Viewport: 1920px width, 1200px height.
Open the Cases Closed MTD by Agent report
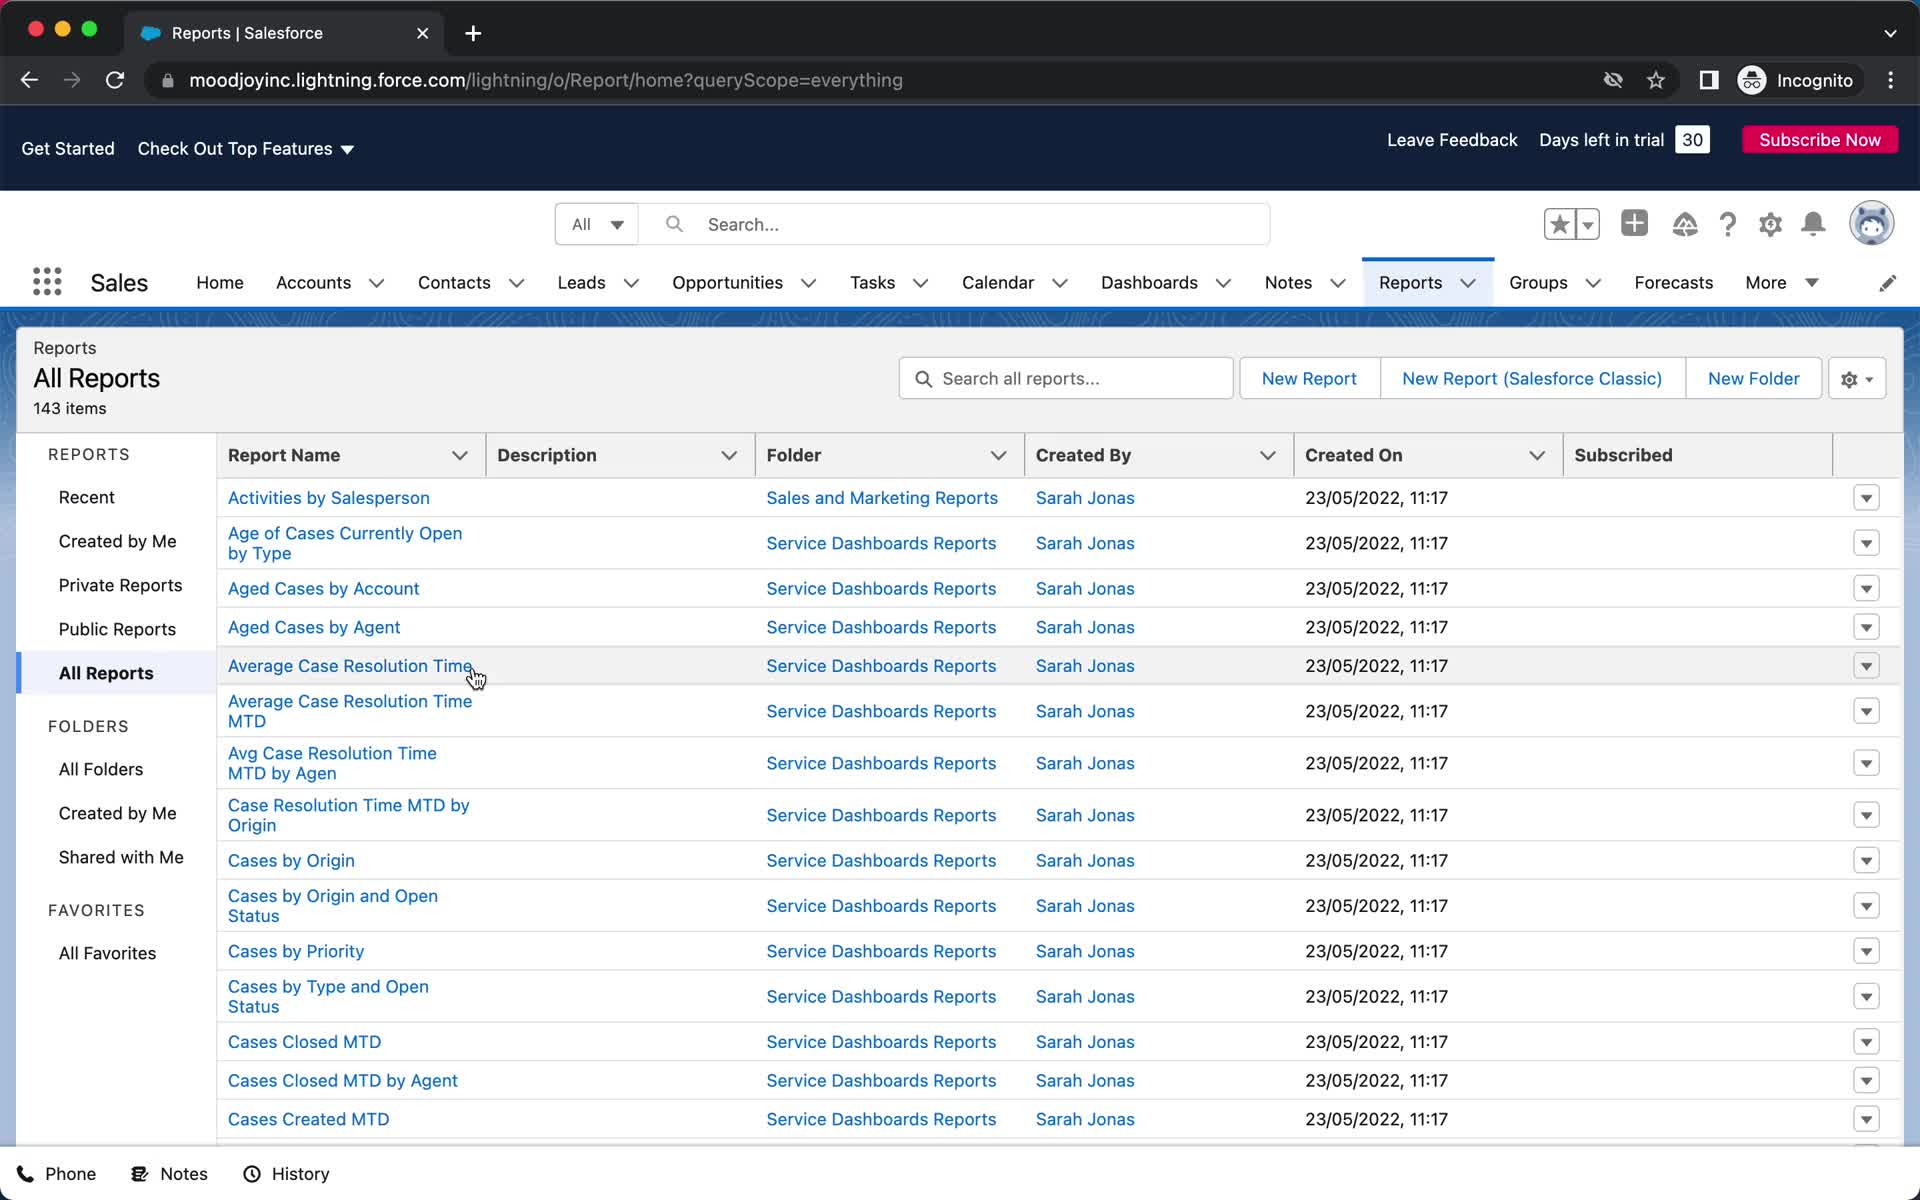[342, 1081]
